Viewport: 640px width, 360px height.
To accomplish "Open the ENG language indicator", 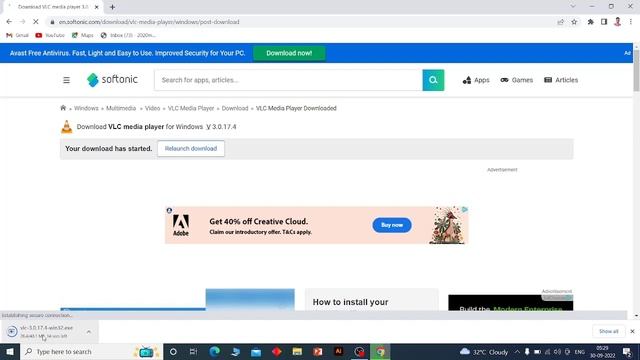I will click(580, 351).
